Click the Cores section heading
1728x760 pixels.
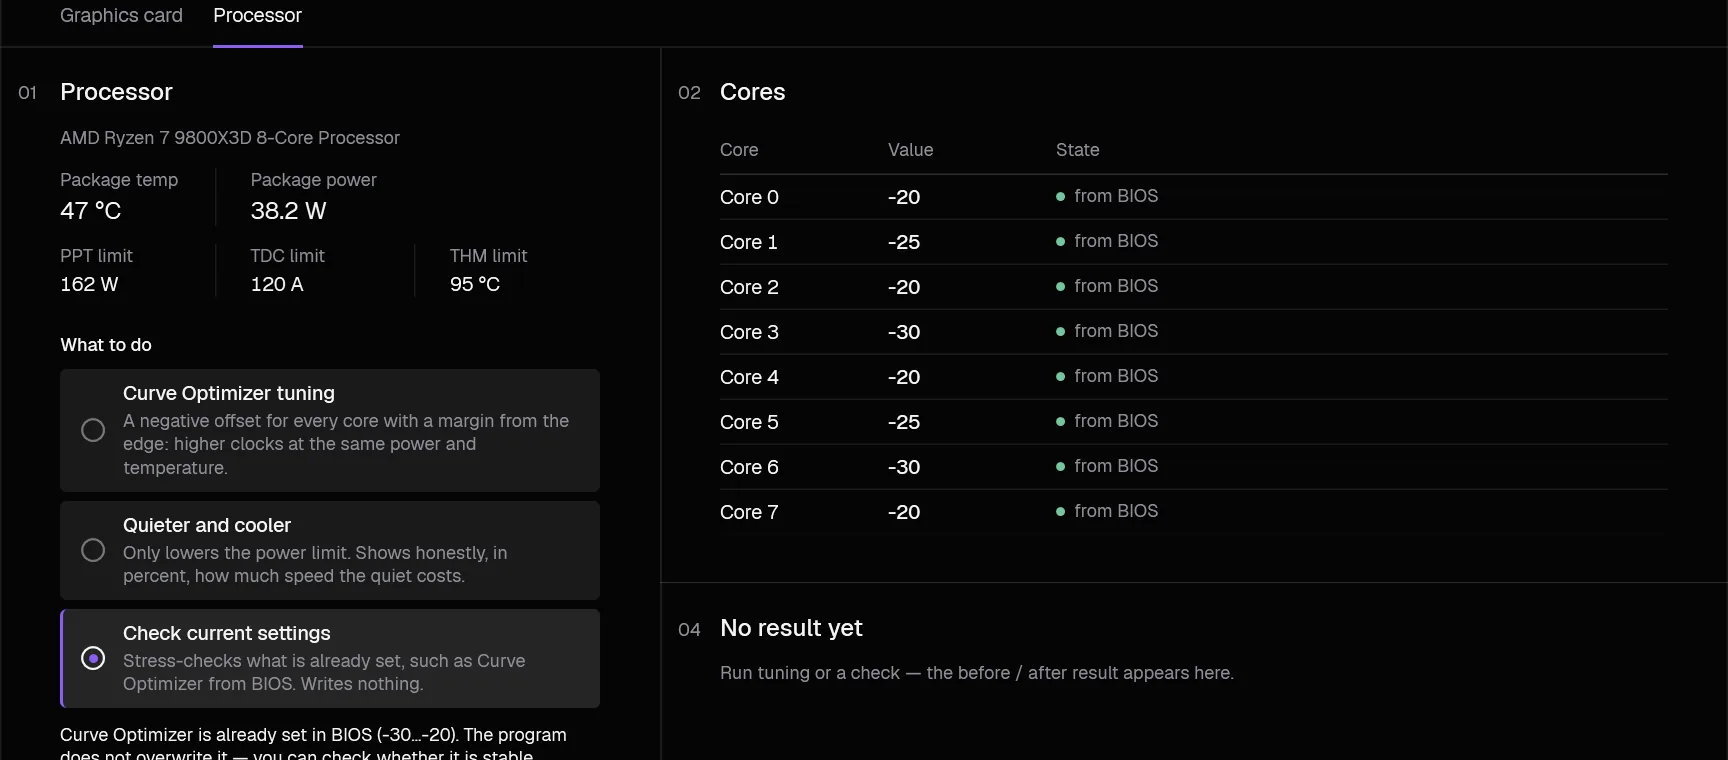(752, 92)
